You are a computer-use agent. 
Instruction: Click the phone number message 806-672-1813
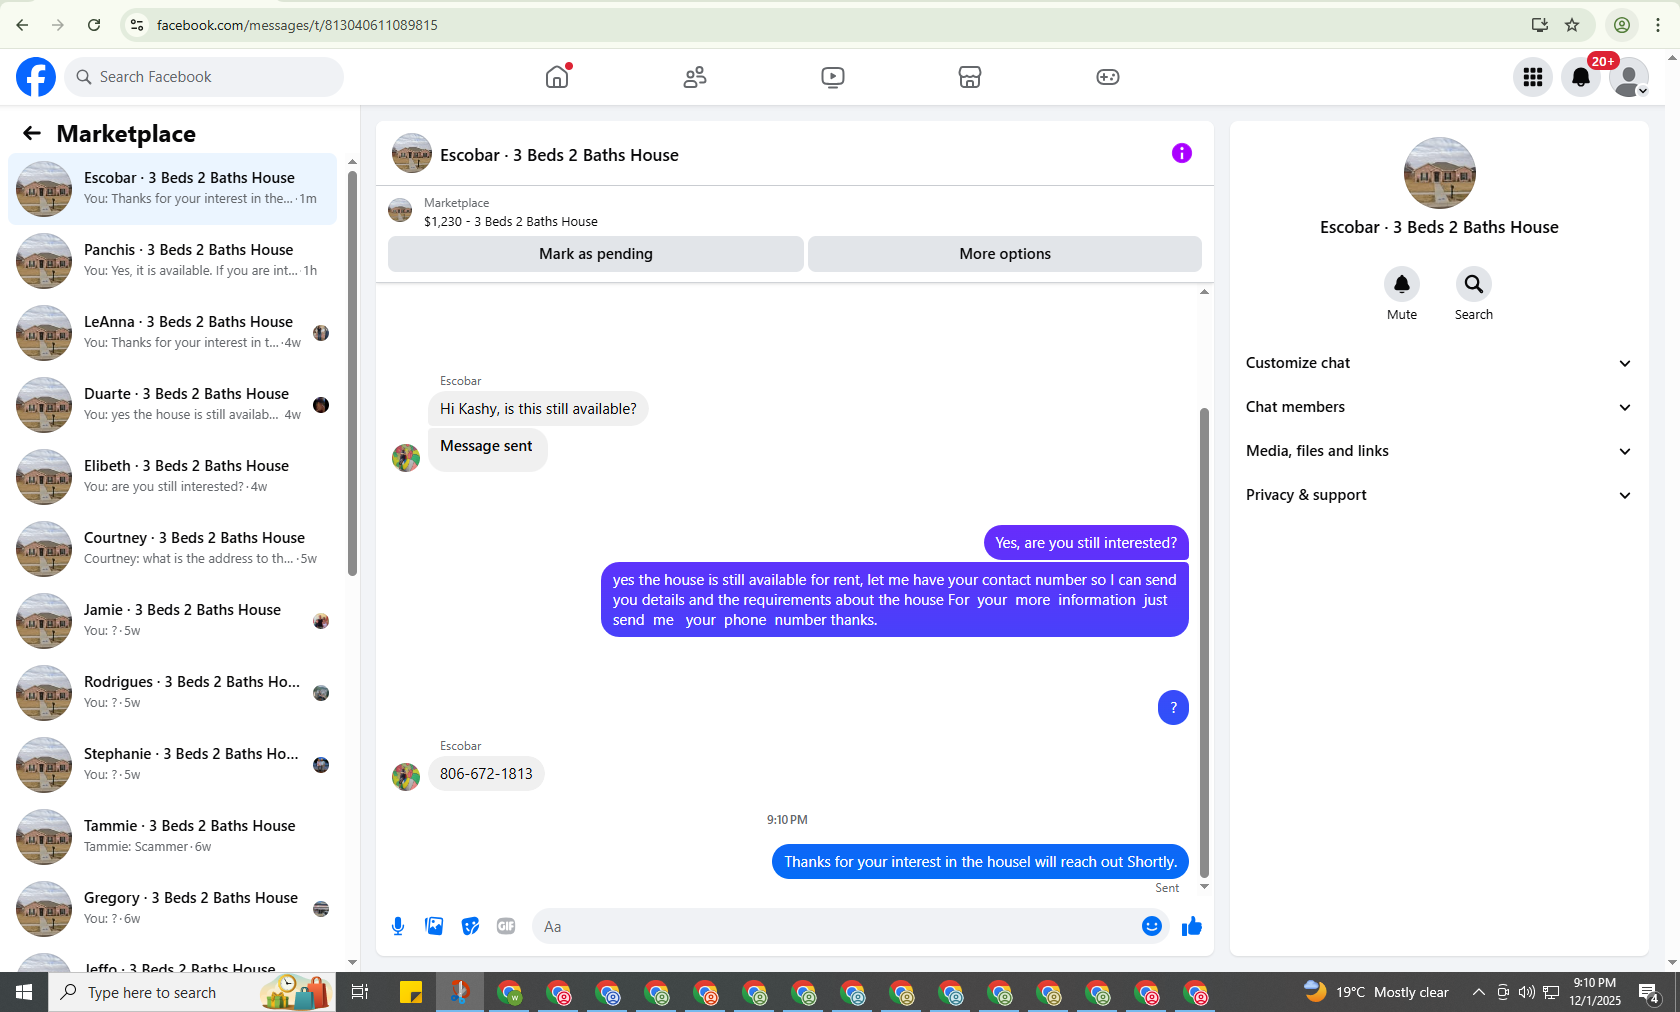[486, 774]
